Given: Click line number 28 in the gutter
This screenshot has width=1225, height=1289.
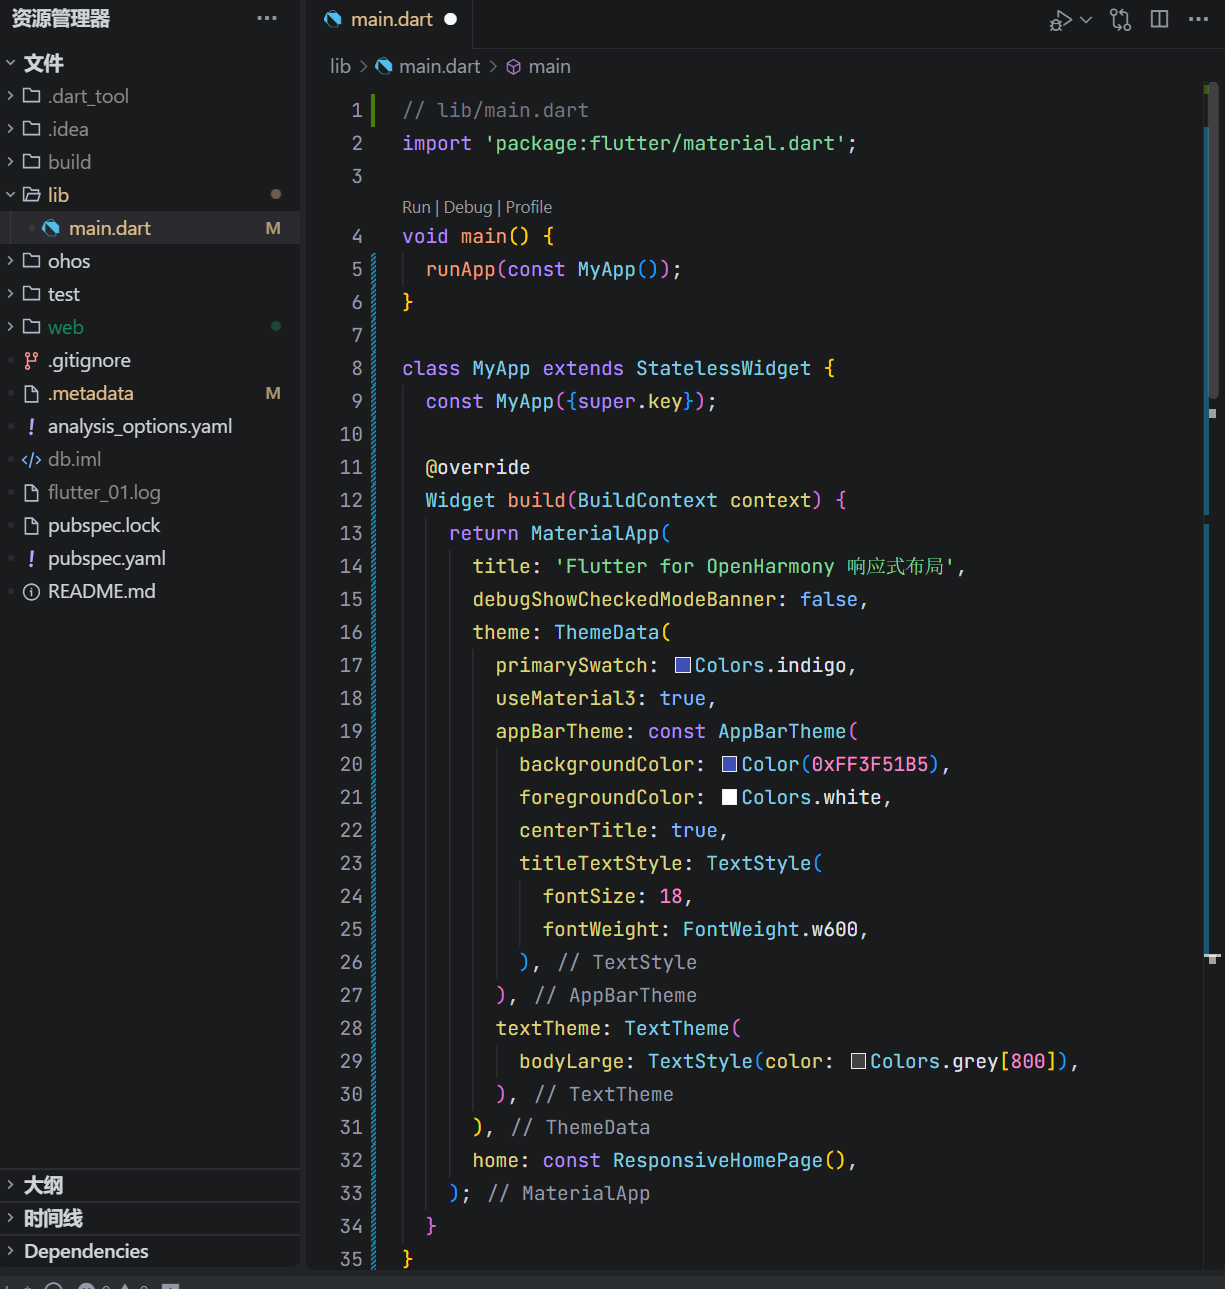Looking at the screenshot, I should coord(351,1028).
